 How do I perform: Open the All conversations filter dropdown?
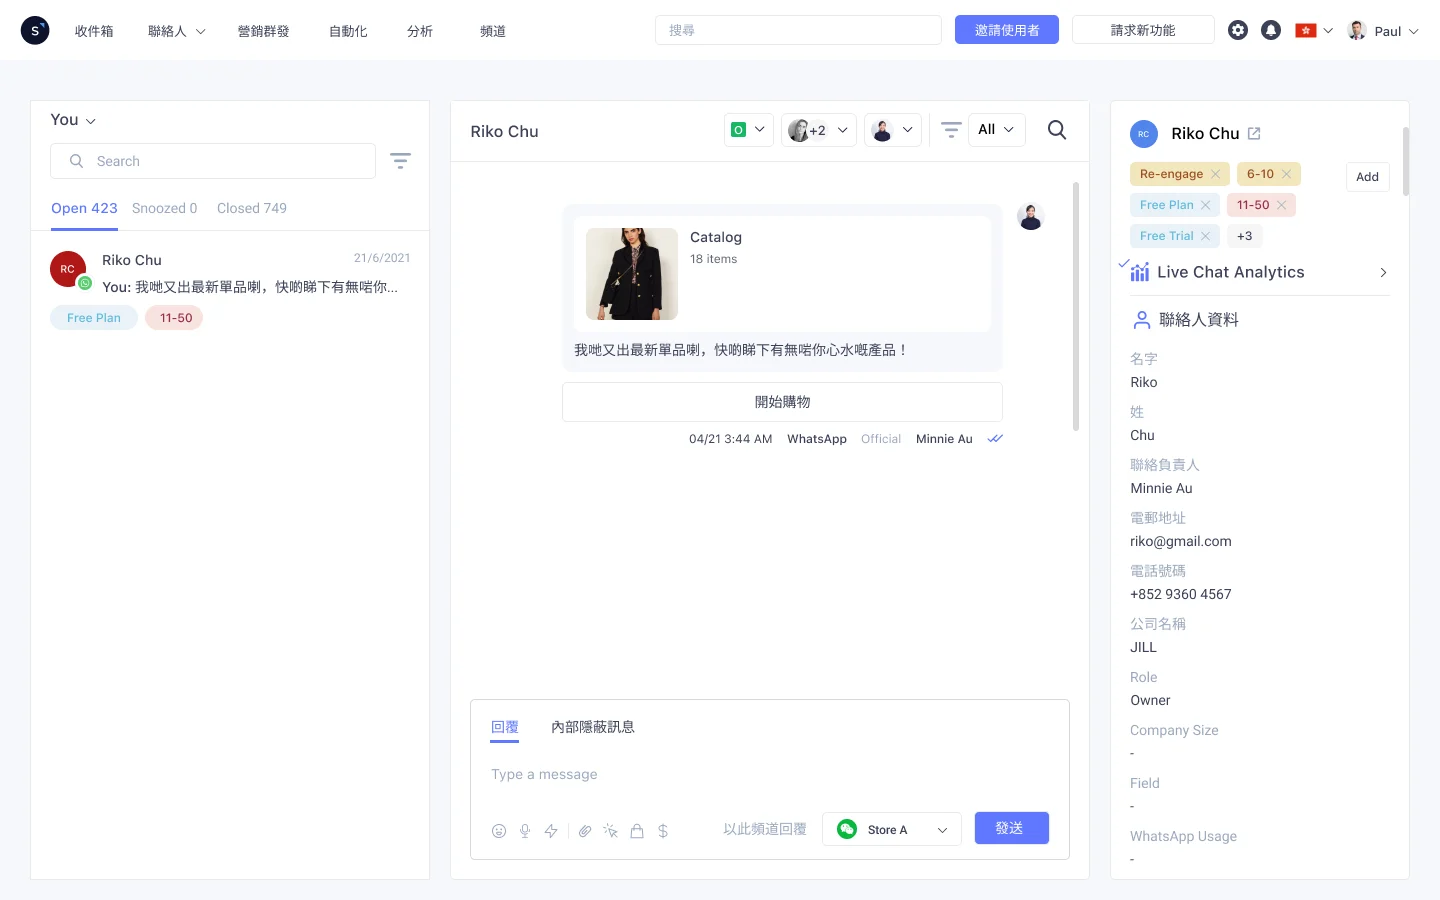pyautogui.click(x=996, y=129)
